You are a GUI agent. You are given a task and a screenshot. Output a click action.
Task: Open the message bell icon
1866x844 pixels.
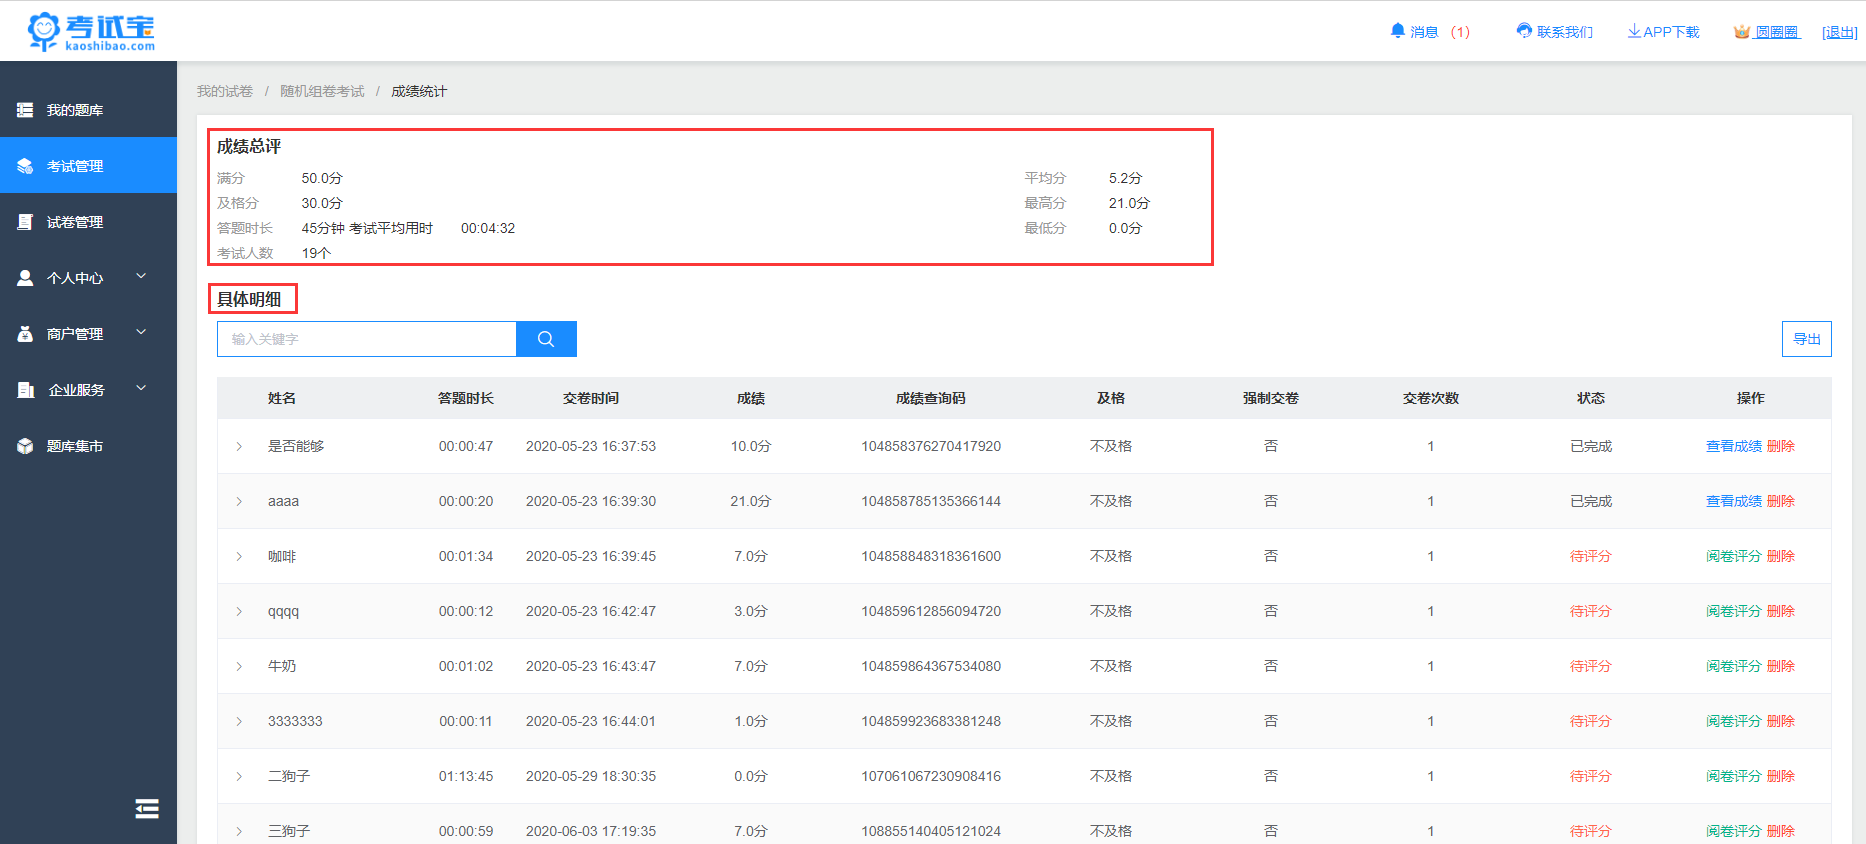click(1398, 31)
